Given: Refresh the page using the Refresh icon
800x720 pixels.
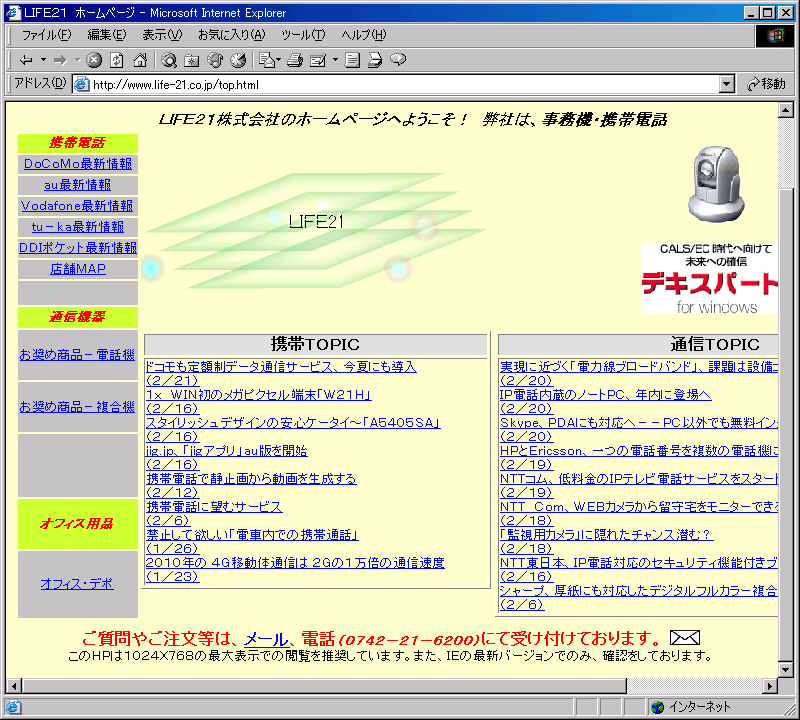Looking at the screenshot, I should (117, 60).
